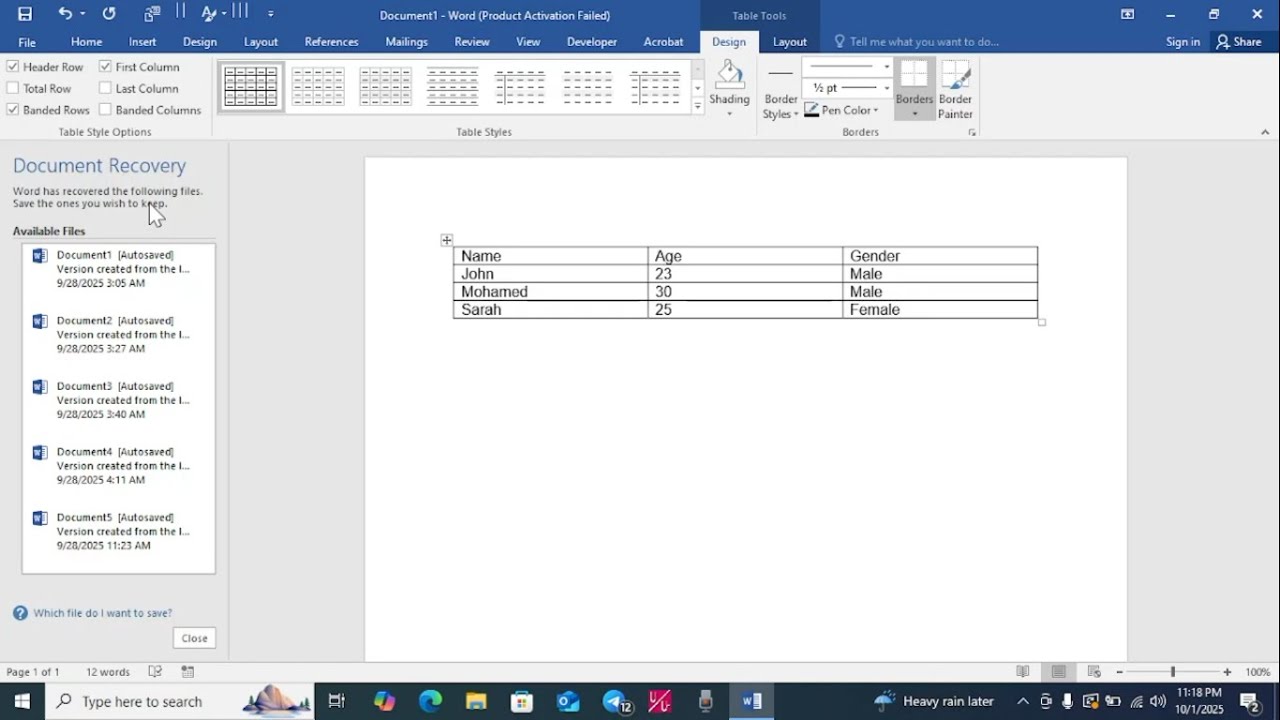1280x720 pixels.
Task: Click the proofing errors status bar icon
Action: (155, 672)
